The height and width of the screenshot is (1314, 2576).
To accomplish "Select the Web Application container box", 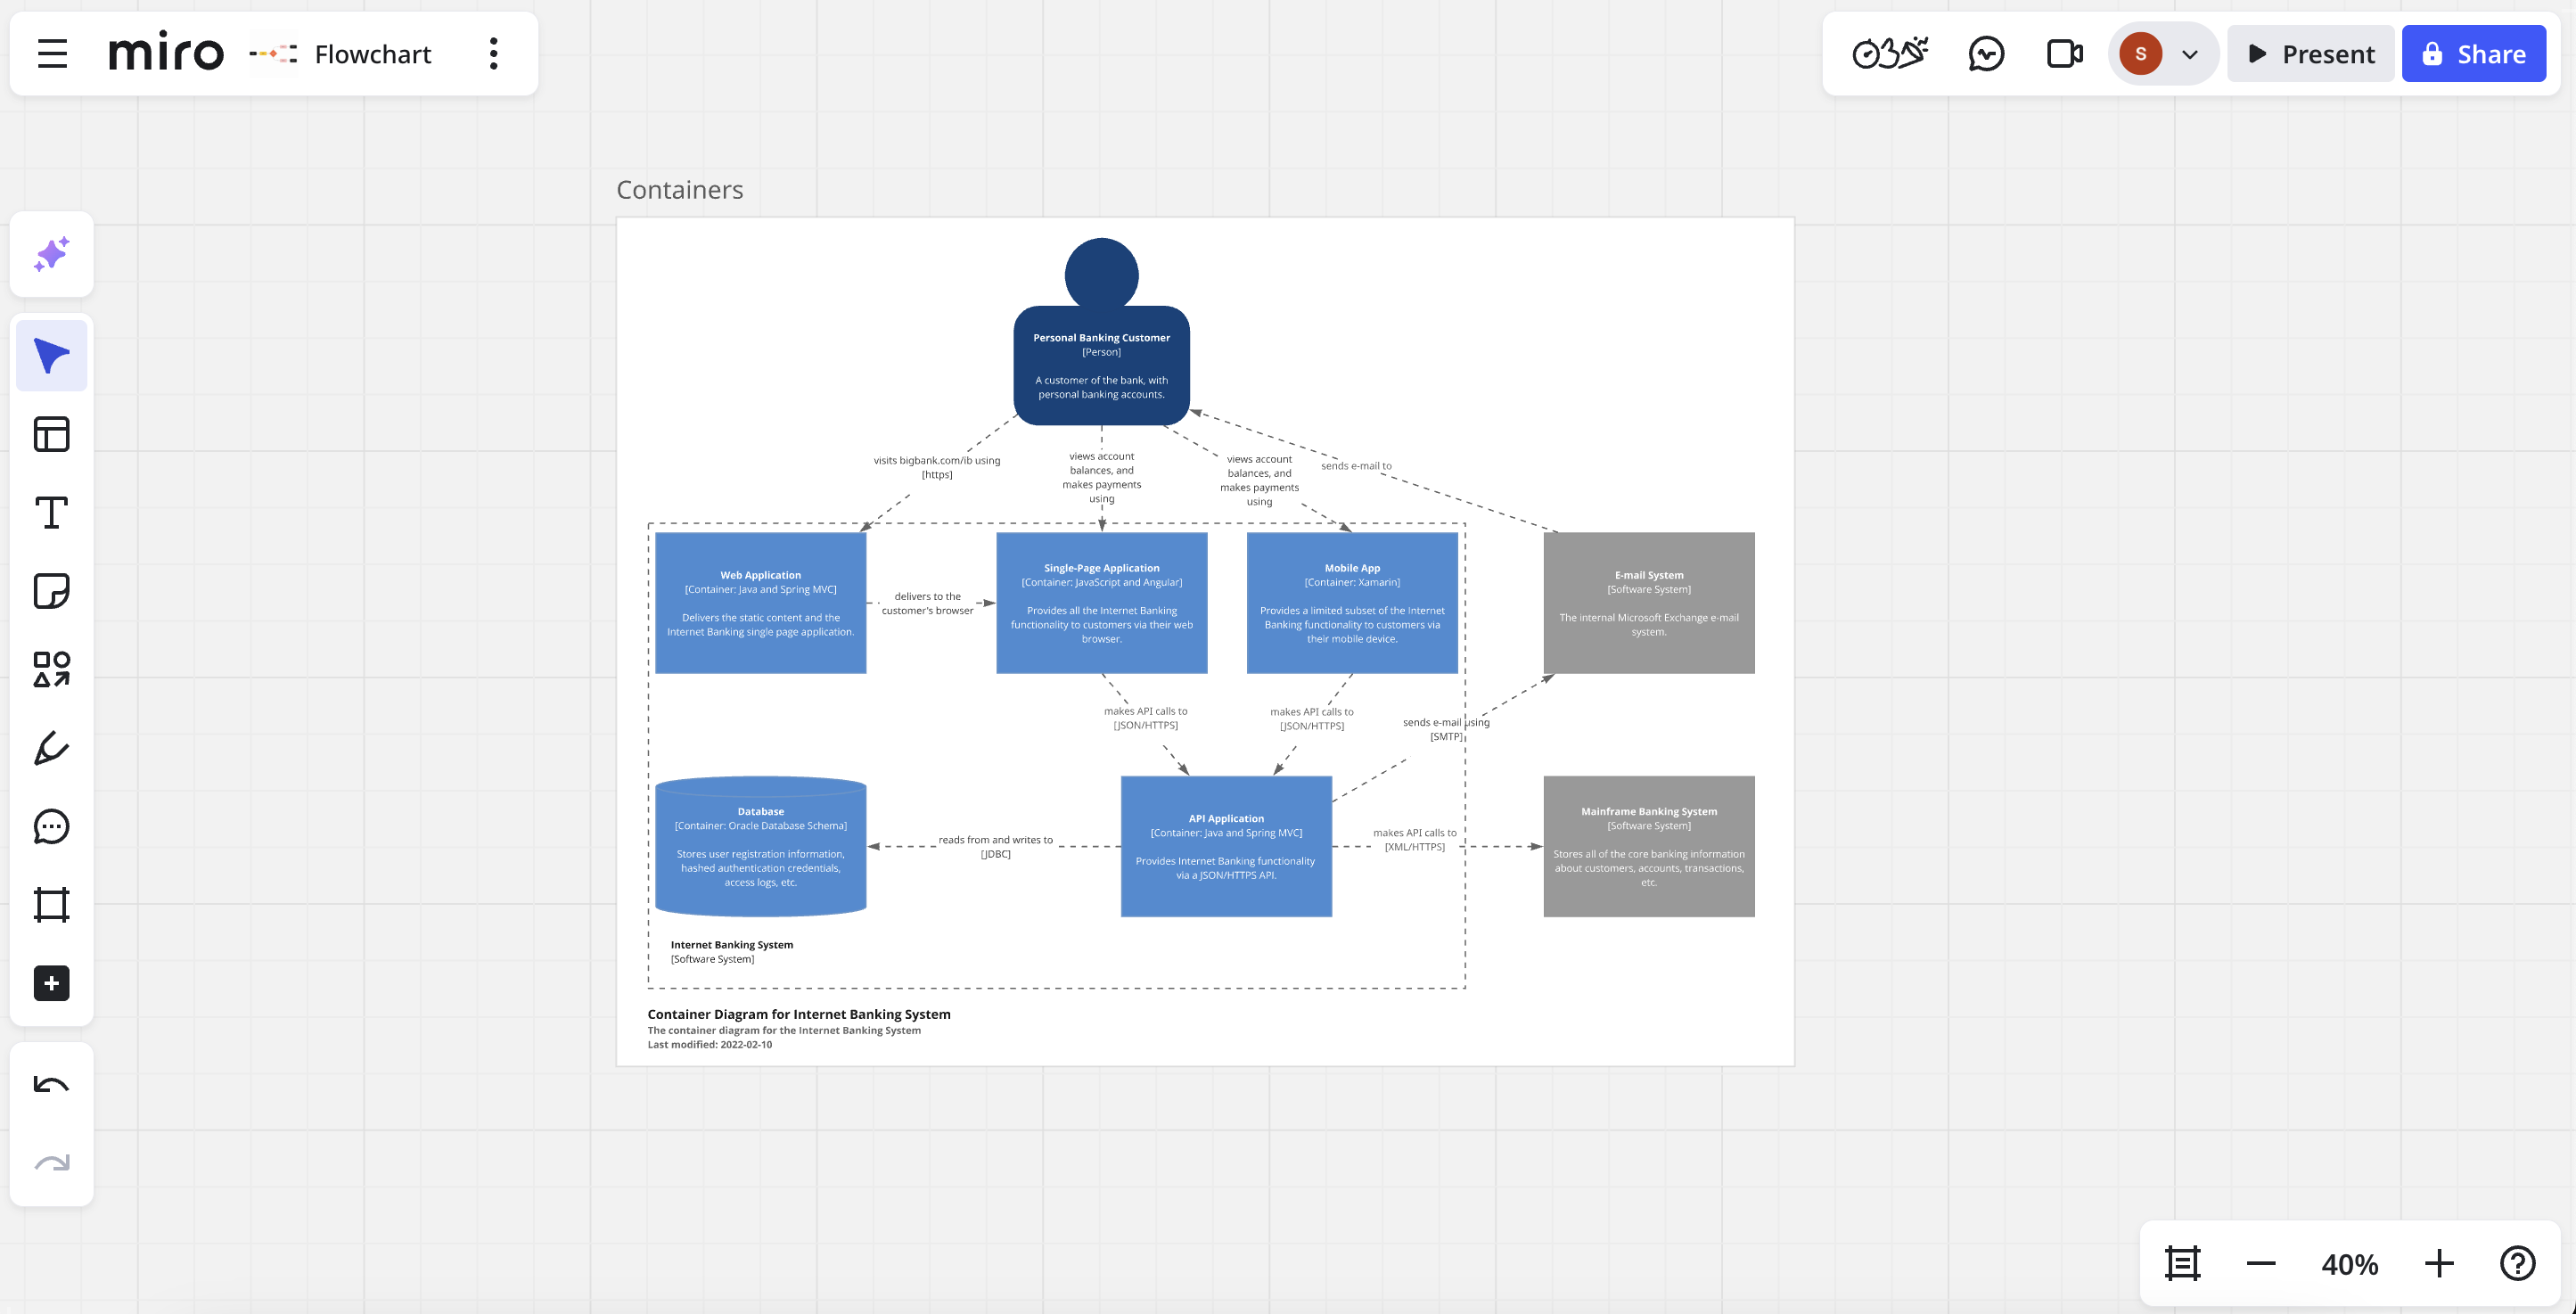I will [x=760, y=603].
